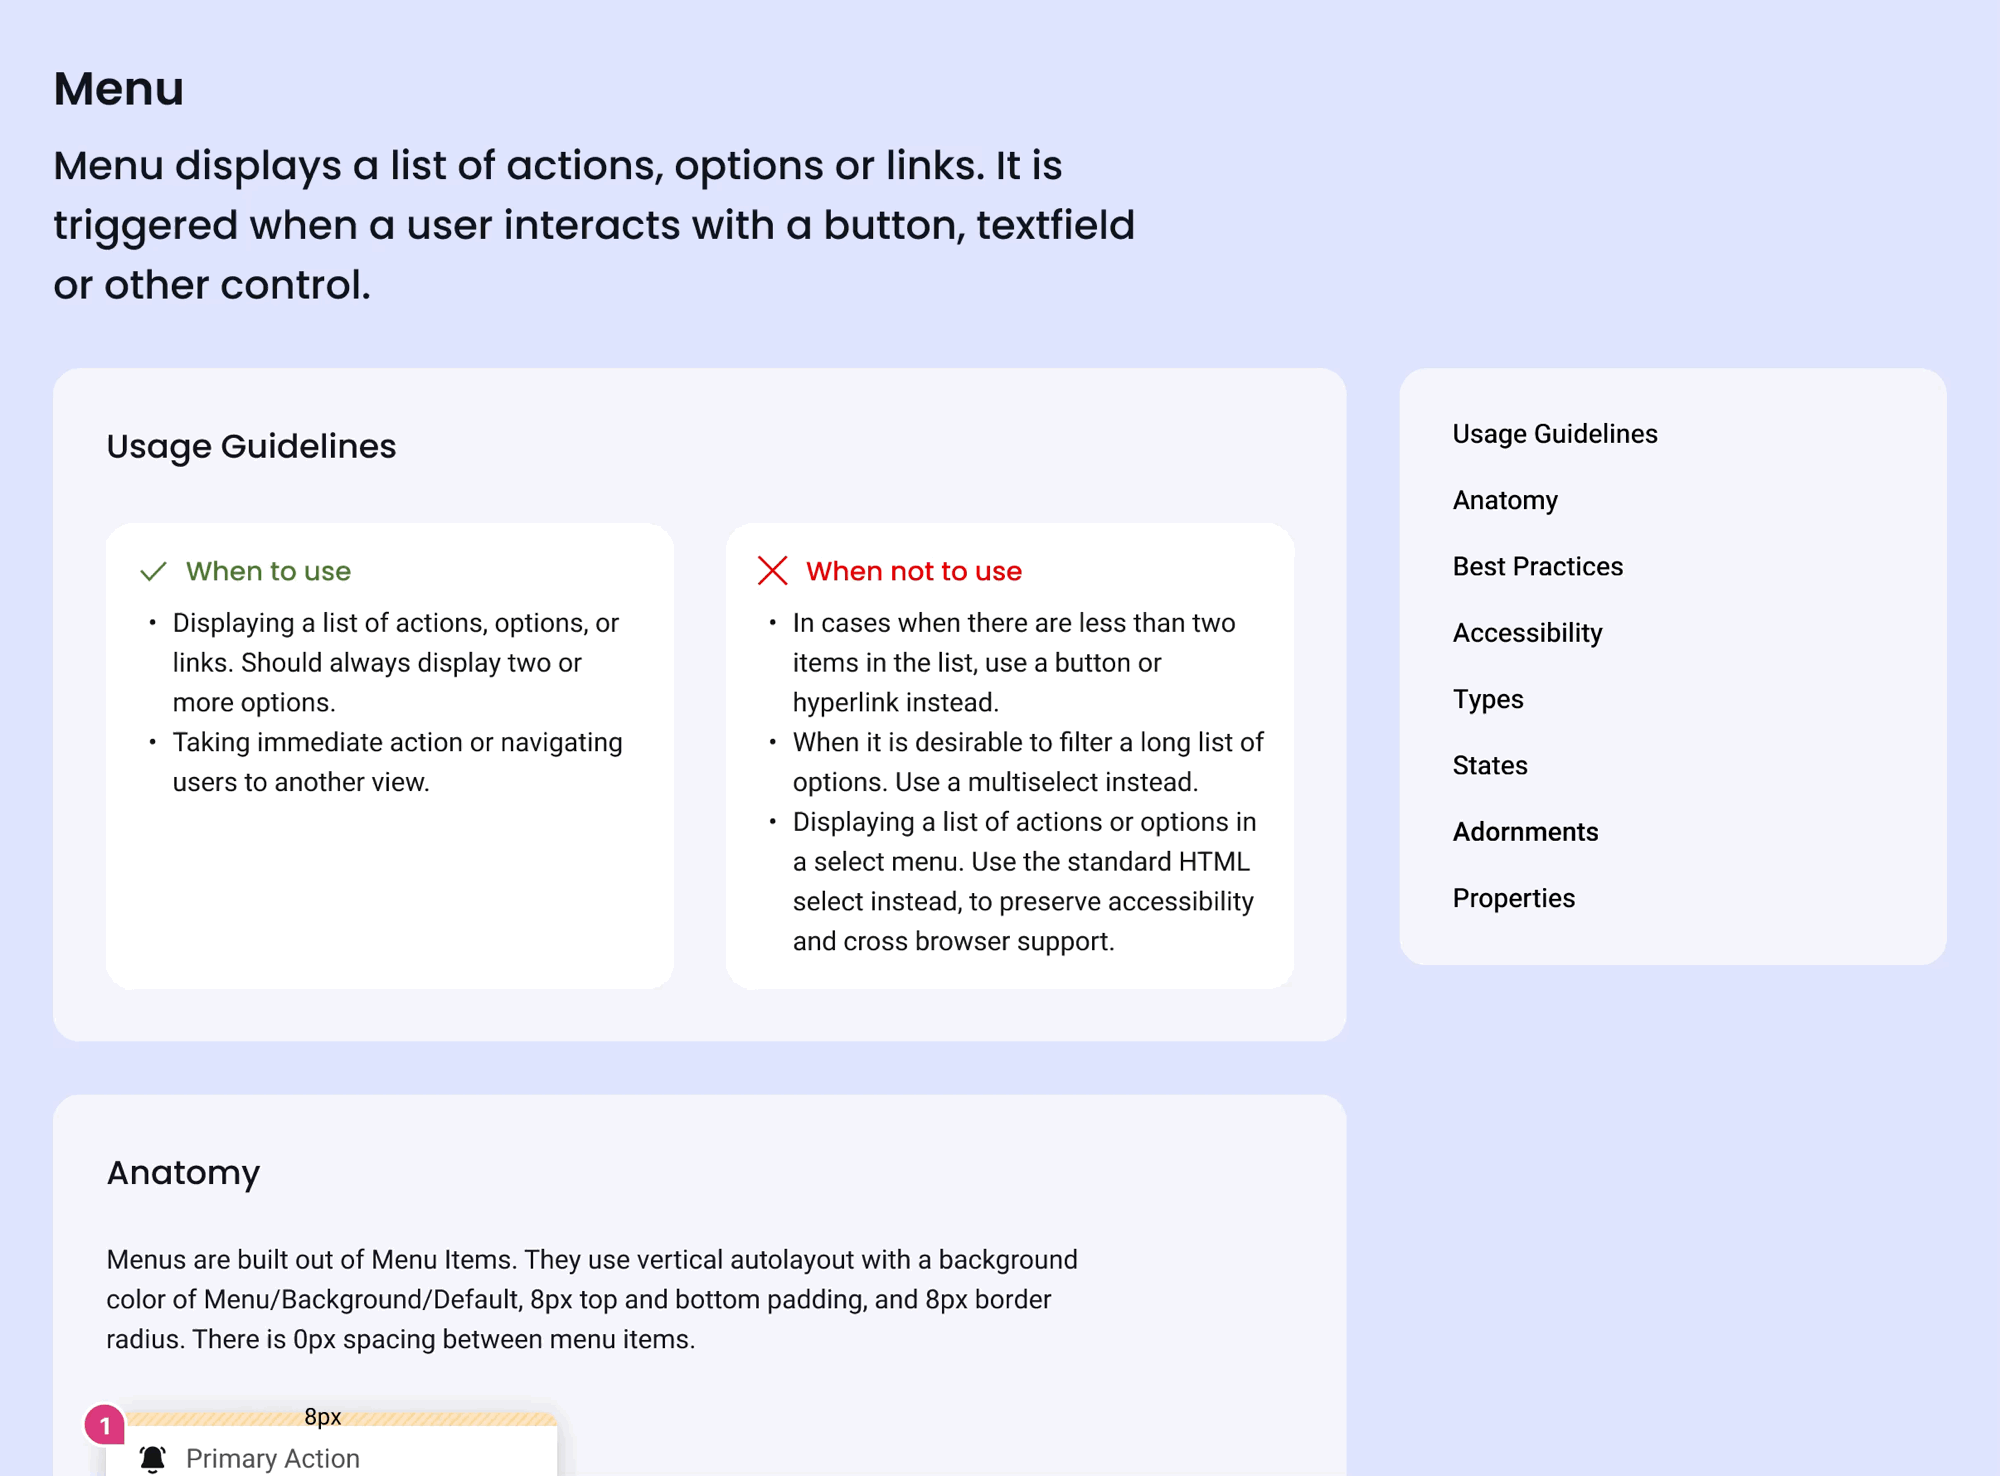
Task: Click the Primary Action menu item
Action: click(272, 1458)
